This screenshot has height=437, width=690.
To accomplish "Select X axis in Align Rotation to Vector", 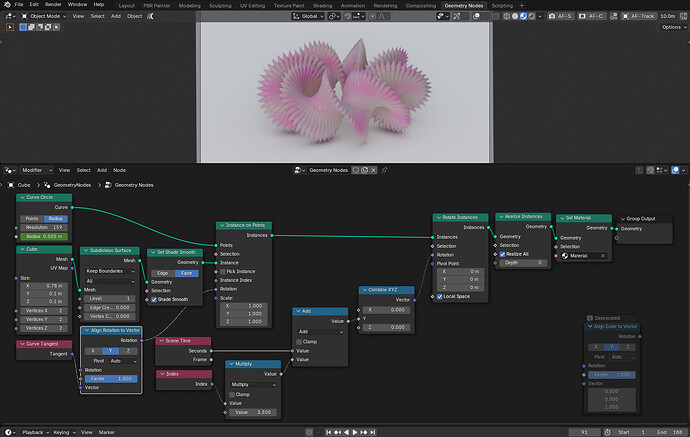I will pos(93,351).
